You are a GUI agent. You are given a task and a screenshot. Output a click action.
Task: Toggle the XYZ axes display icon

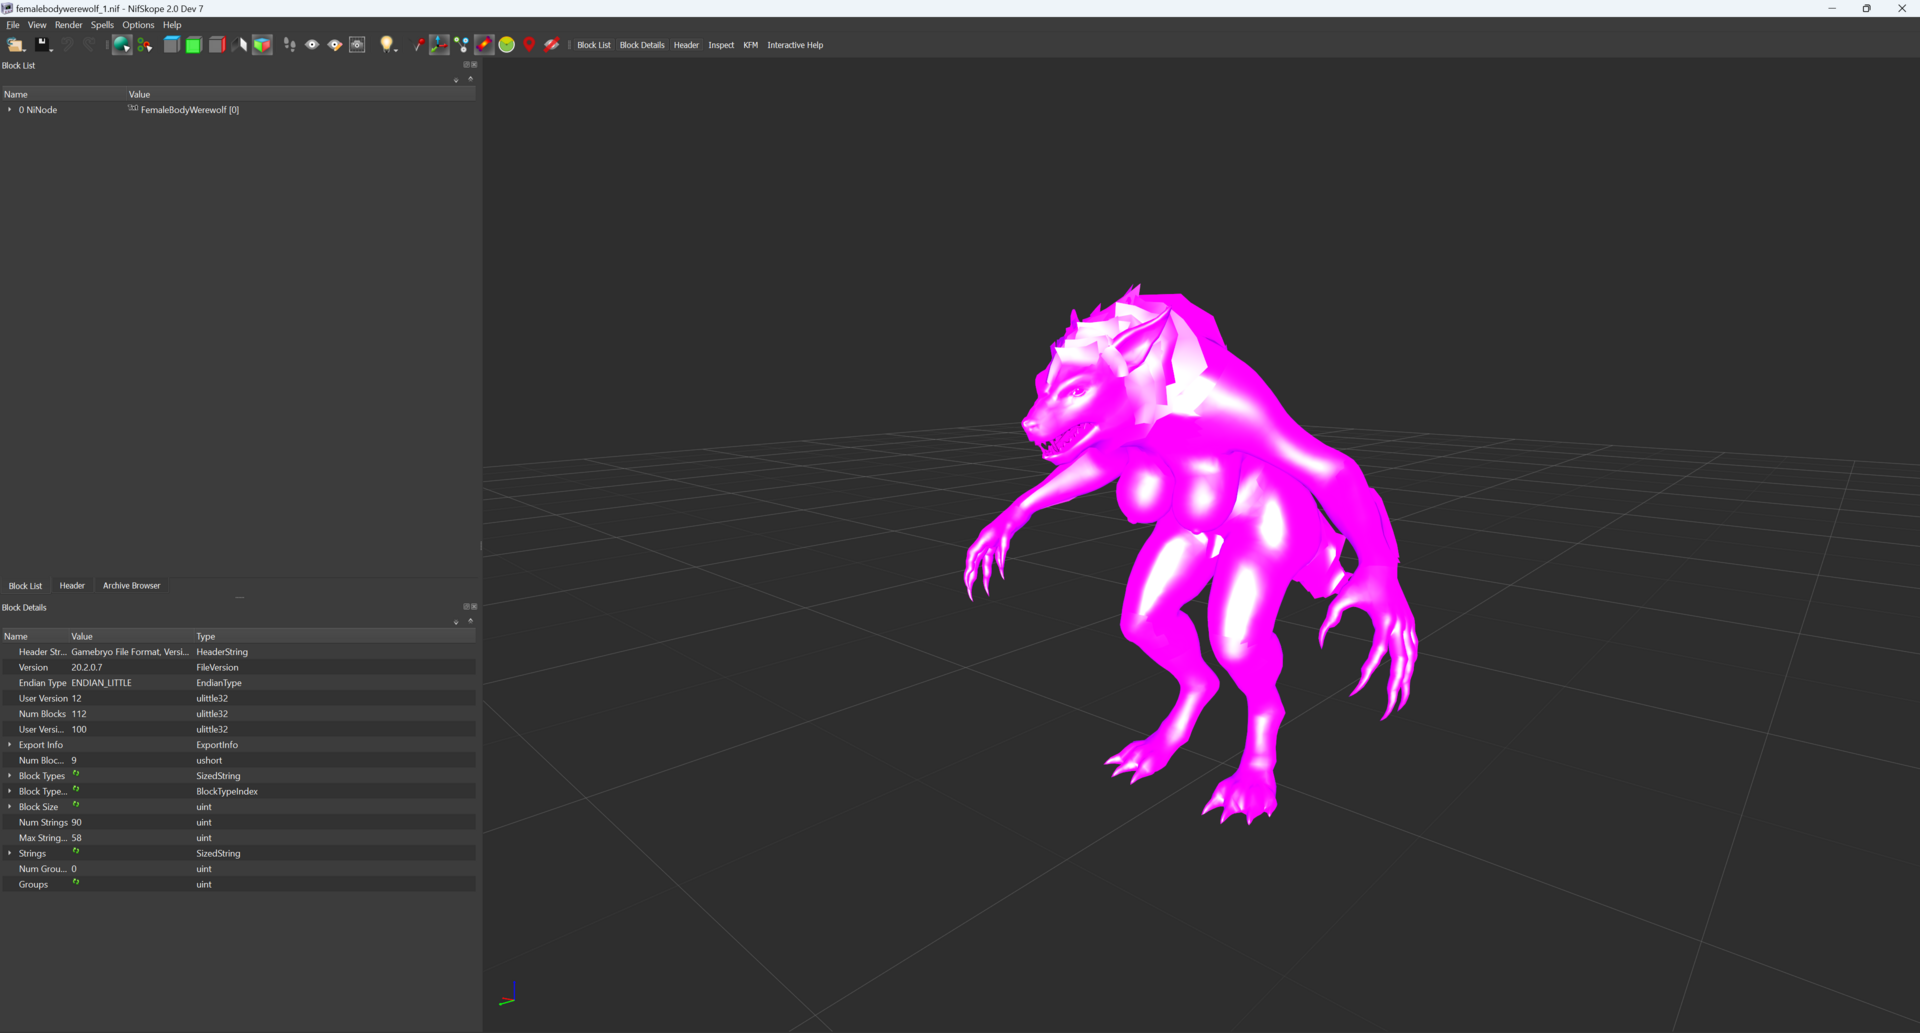point(439,45)
